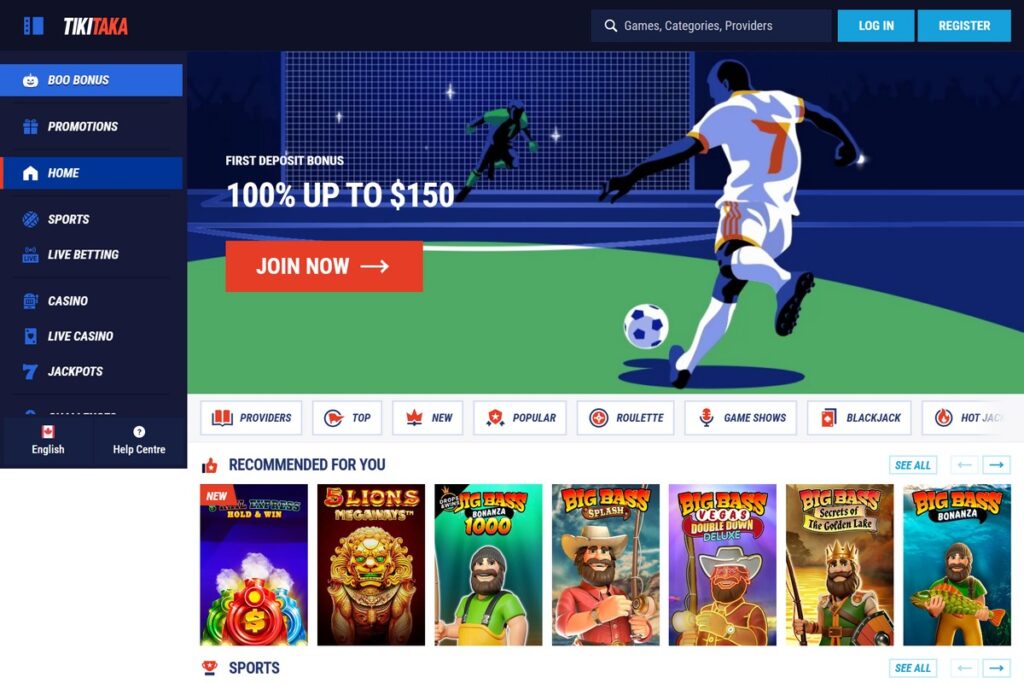
Task: Click See All for Sports section
Action: point(913,668)
